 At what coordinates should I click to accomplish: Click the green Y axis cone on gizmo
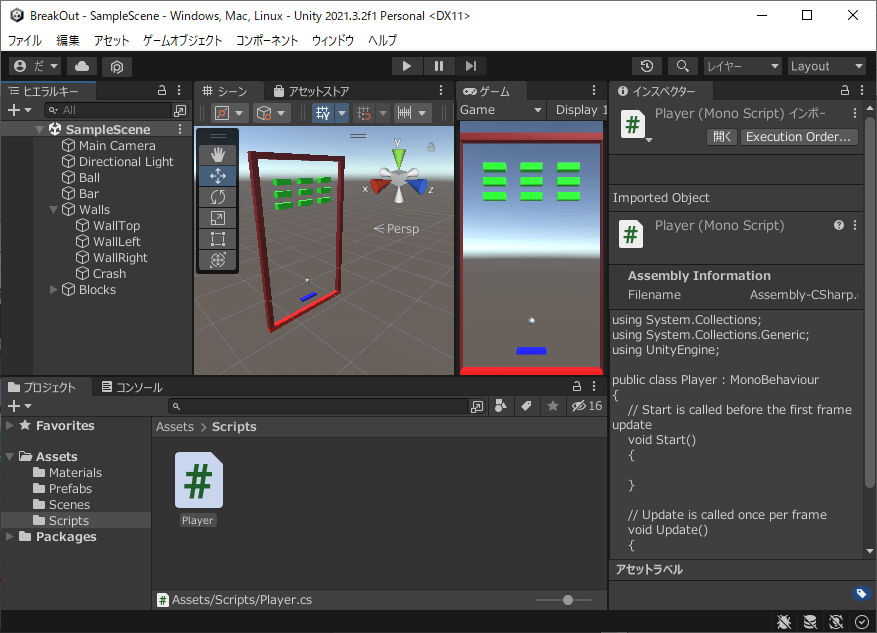point(398,157)
